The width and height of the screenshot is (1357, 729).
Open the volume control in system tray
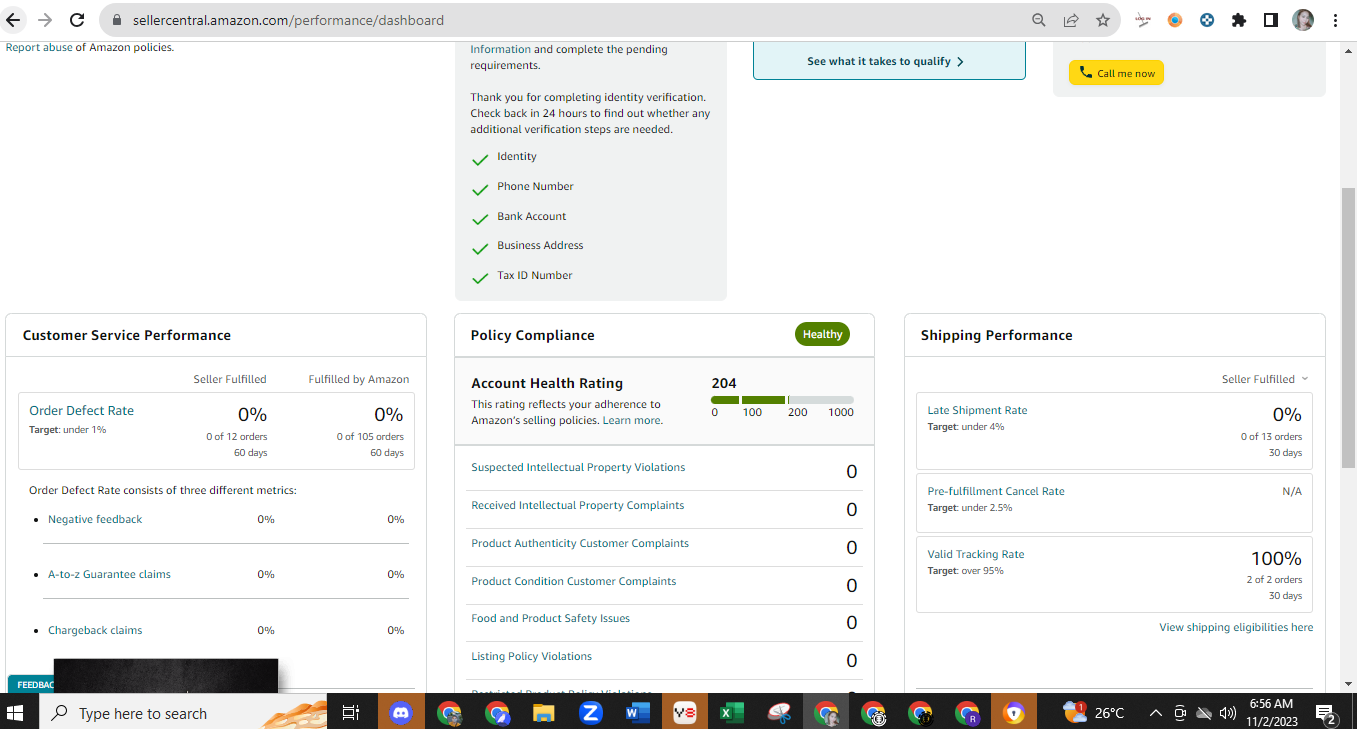click(x=1228, y=713)
